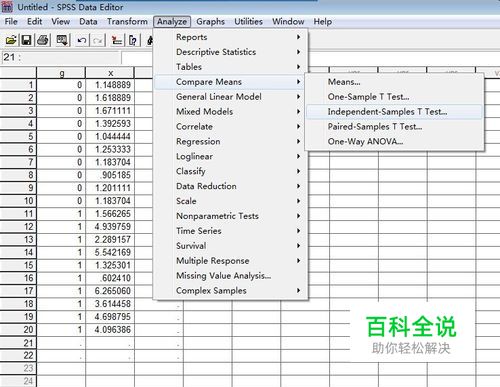Click cell value 1.671111

point(110,111)
